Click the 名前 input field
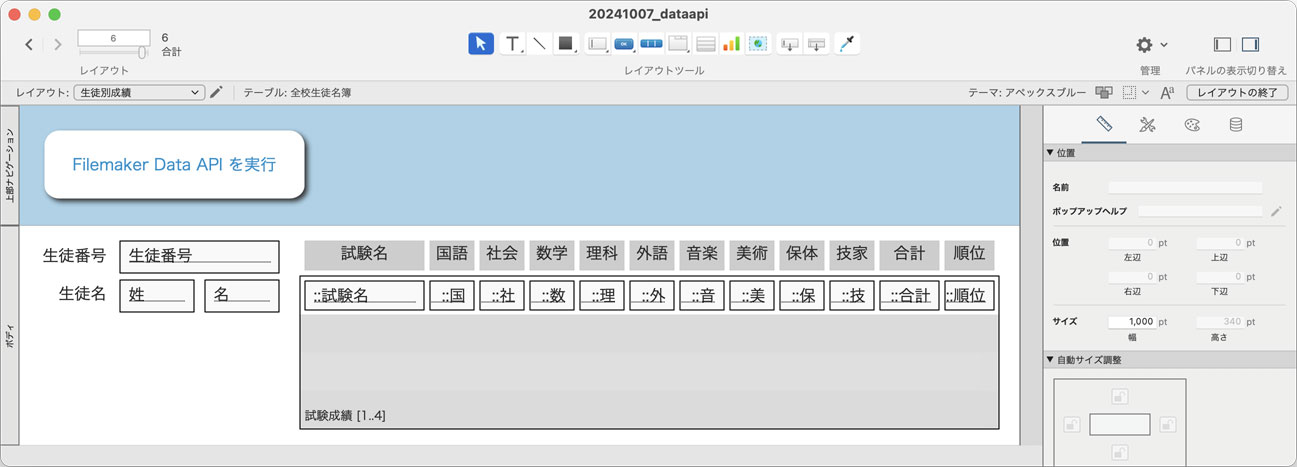Screen dimensions: 1297x467 1185,187
